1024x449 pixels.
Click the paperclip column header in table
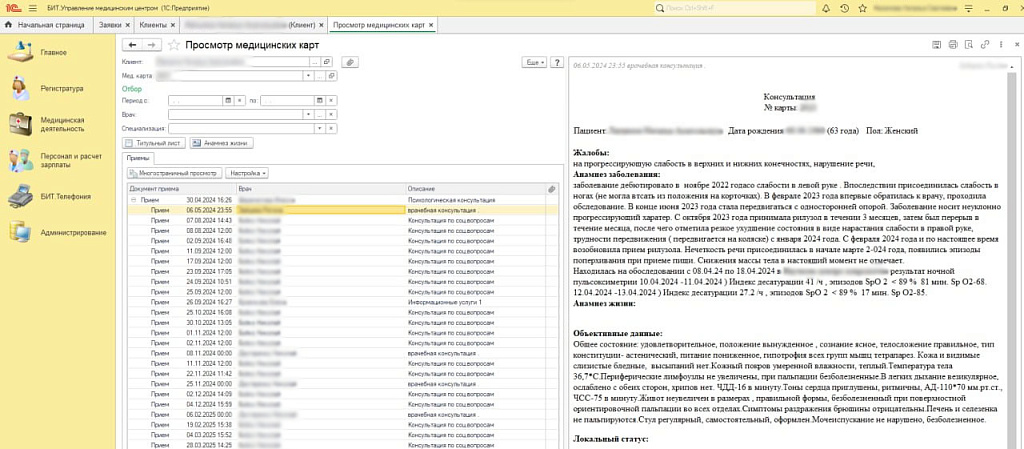(552, 189)
